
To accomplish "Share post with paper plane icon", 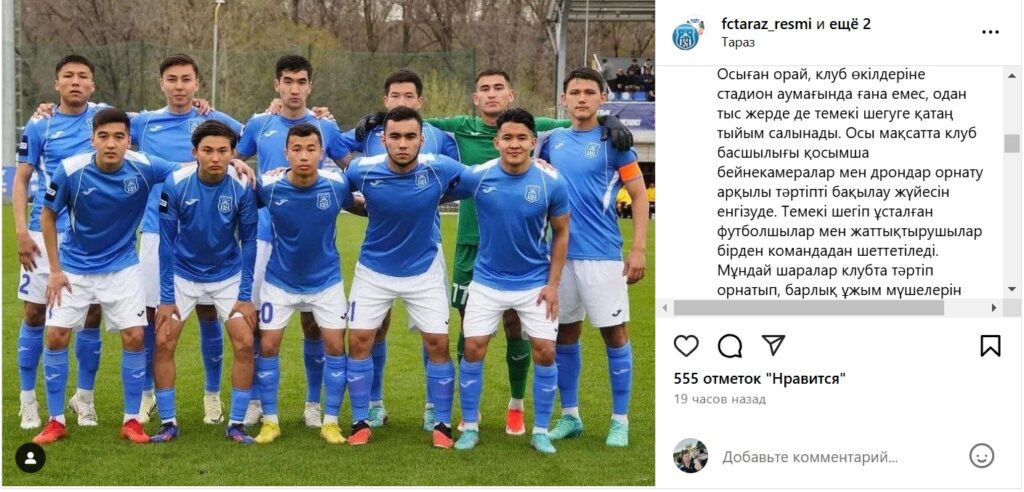I will [773, 345].
